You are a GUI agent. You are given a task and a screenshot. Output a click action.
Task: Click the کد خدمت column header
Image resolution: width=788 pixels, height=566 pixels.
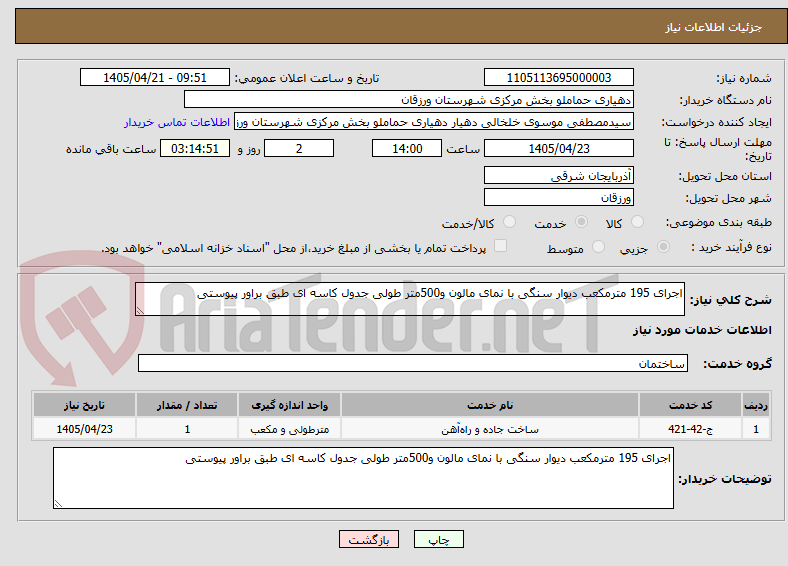(x=691, y=405)
